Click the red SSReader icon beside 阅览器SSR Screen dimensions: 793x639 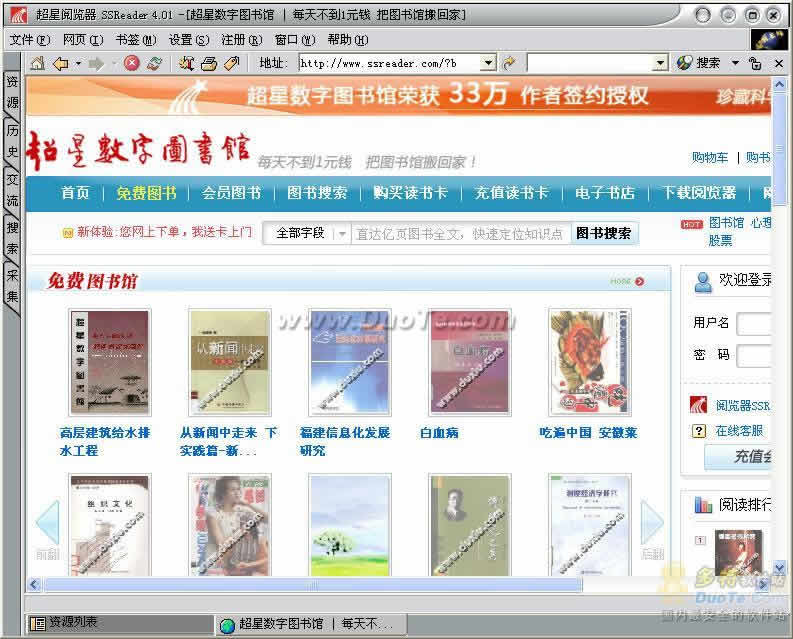[x=698, y=405]
